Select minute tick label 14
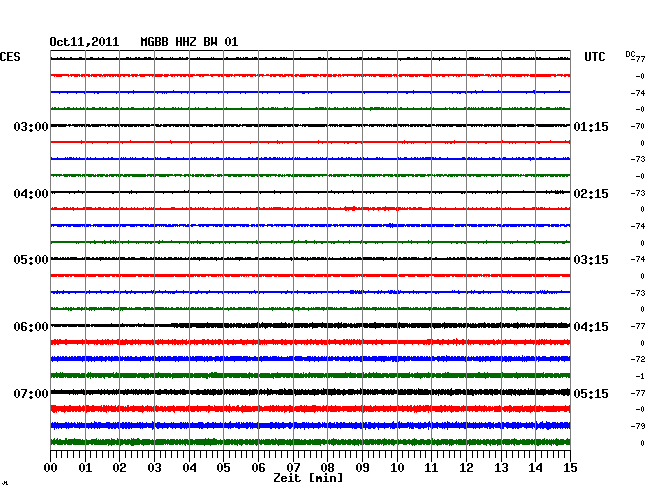This screenshot has height=494, width=650. [536, 467]
